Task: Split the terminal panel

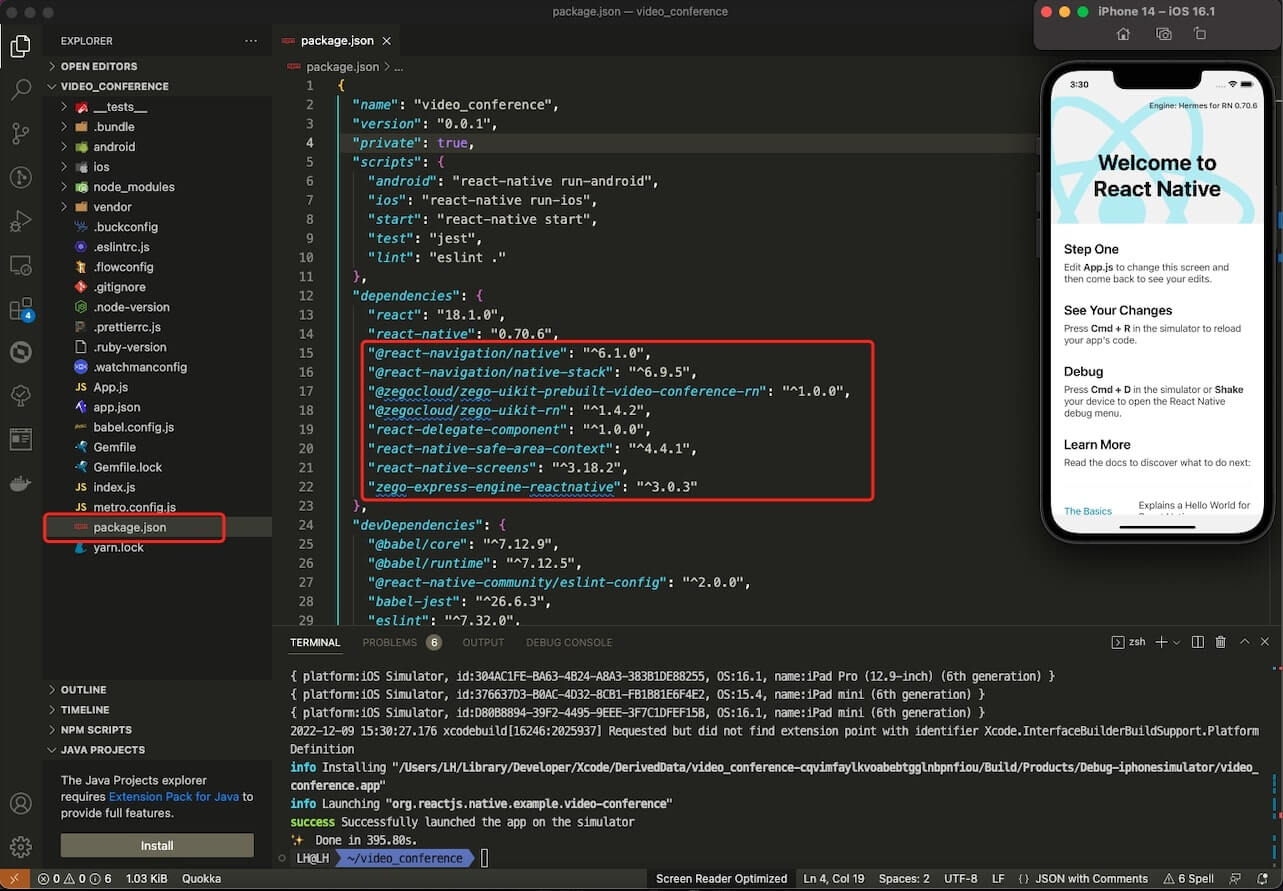Action: coord(1197,642)
